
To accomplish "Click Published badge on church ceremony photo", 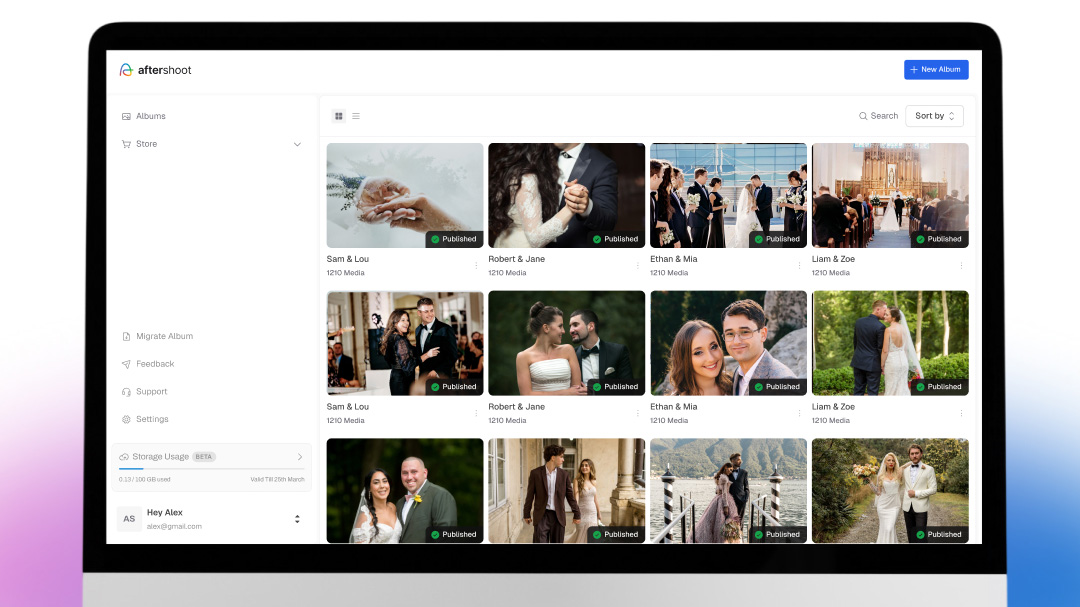I will tap(939, 239).
